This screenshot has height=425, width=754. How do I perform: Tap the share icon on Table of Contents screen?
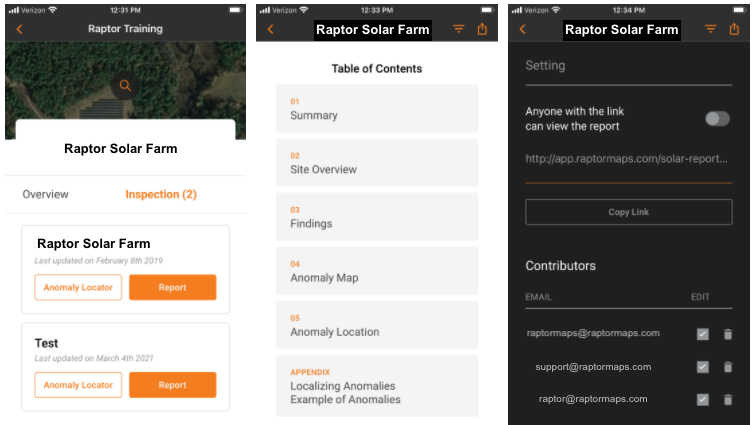click(482, 29)
